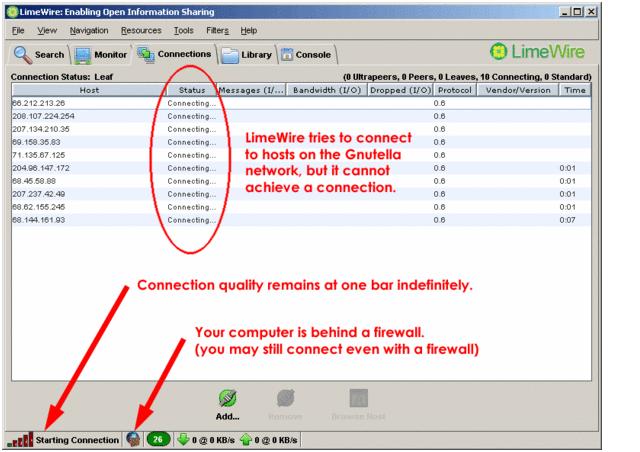Select the Connections tab
This screenshot has width=640, height=452.
[174, 54]
